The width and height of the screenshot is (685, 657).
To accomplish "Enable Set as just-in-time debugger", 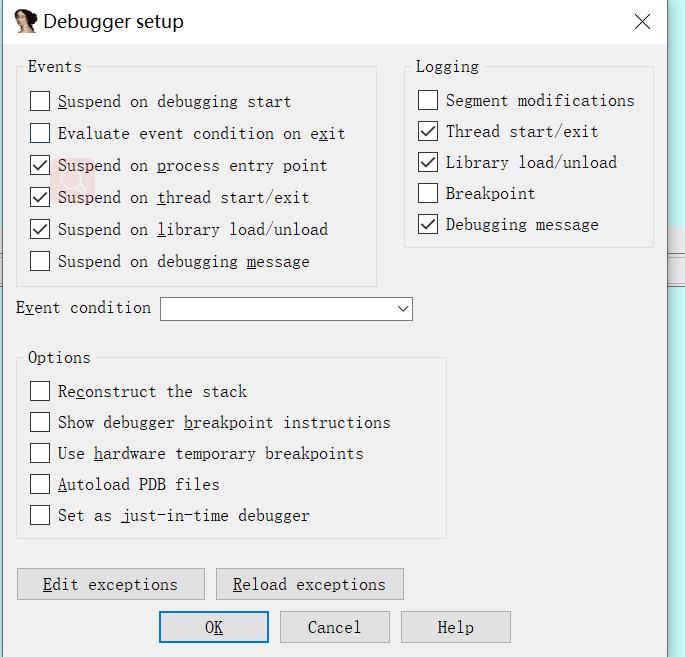I will [40, 515].
